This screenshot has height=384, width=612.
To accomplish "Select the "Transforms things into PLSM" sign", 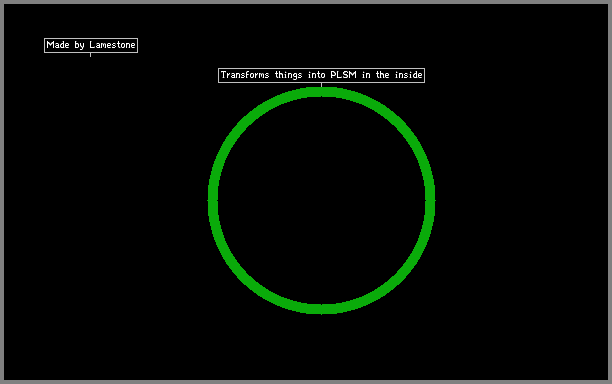I will click(321, 75).
